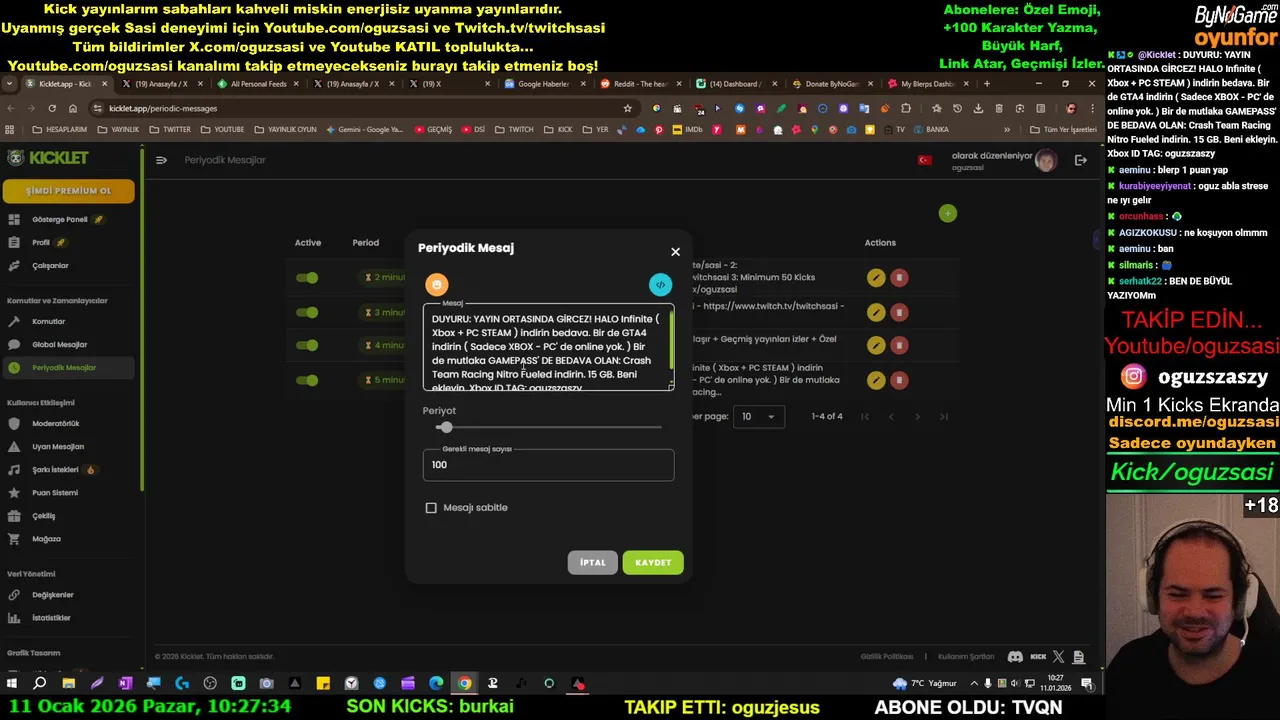Switch to Reddit browser tab
Viewport: 1280px width, 720px height.
point(639,84)
